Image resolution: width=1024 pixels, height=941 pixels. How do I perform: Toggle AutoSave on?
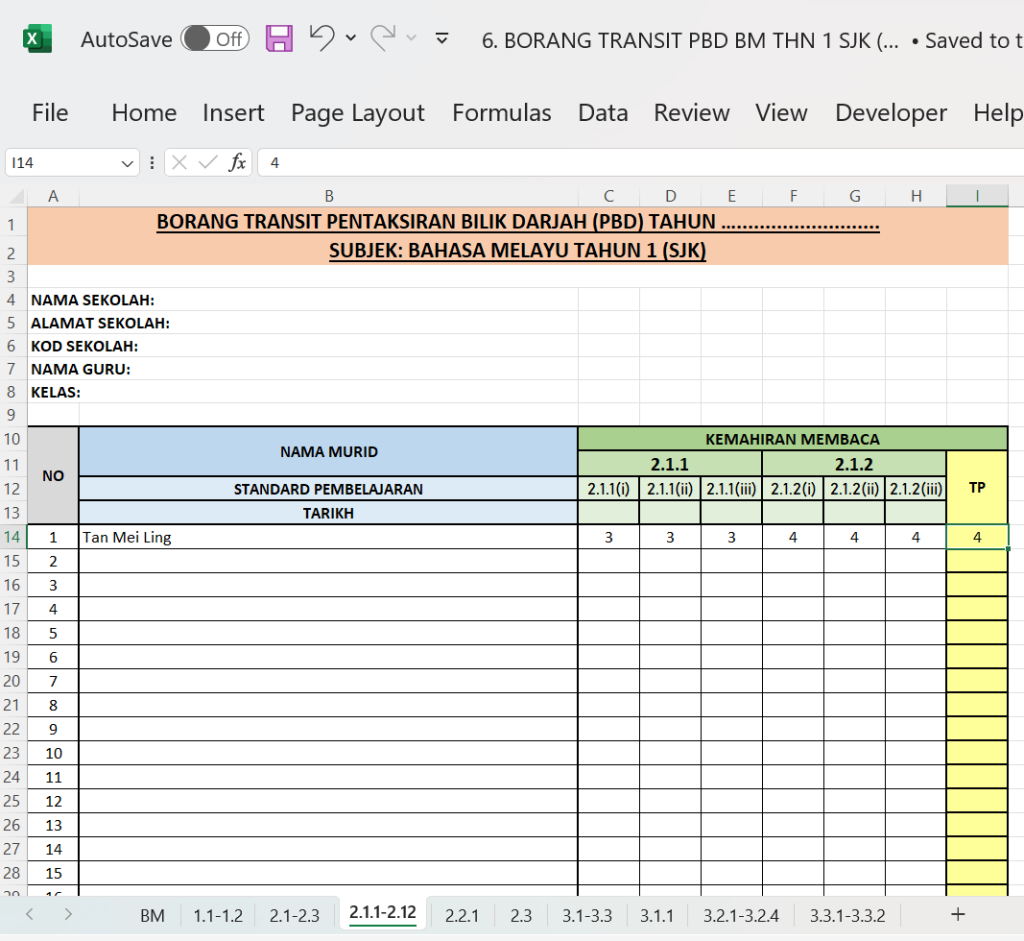pyautogui.click(x=214, y=38)
